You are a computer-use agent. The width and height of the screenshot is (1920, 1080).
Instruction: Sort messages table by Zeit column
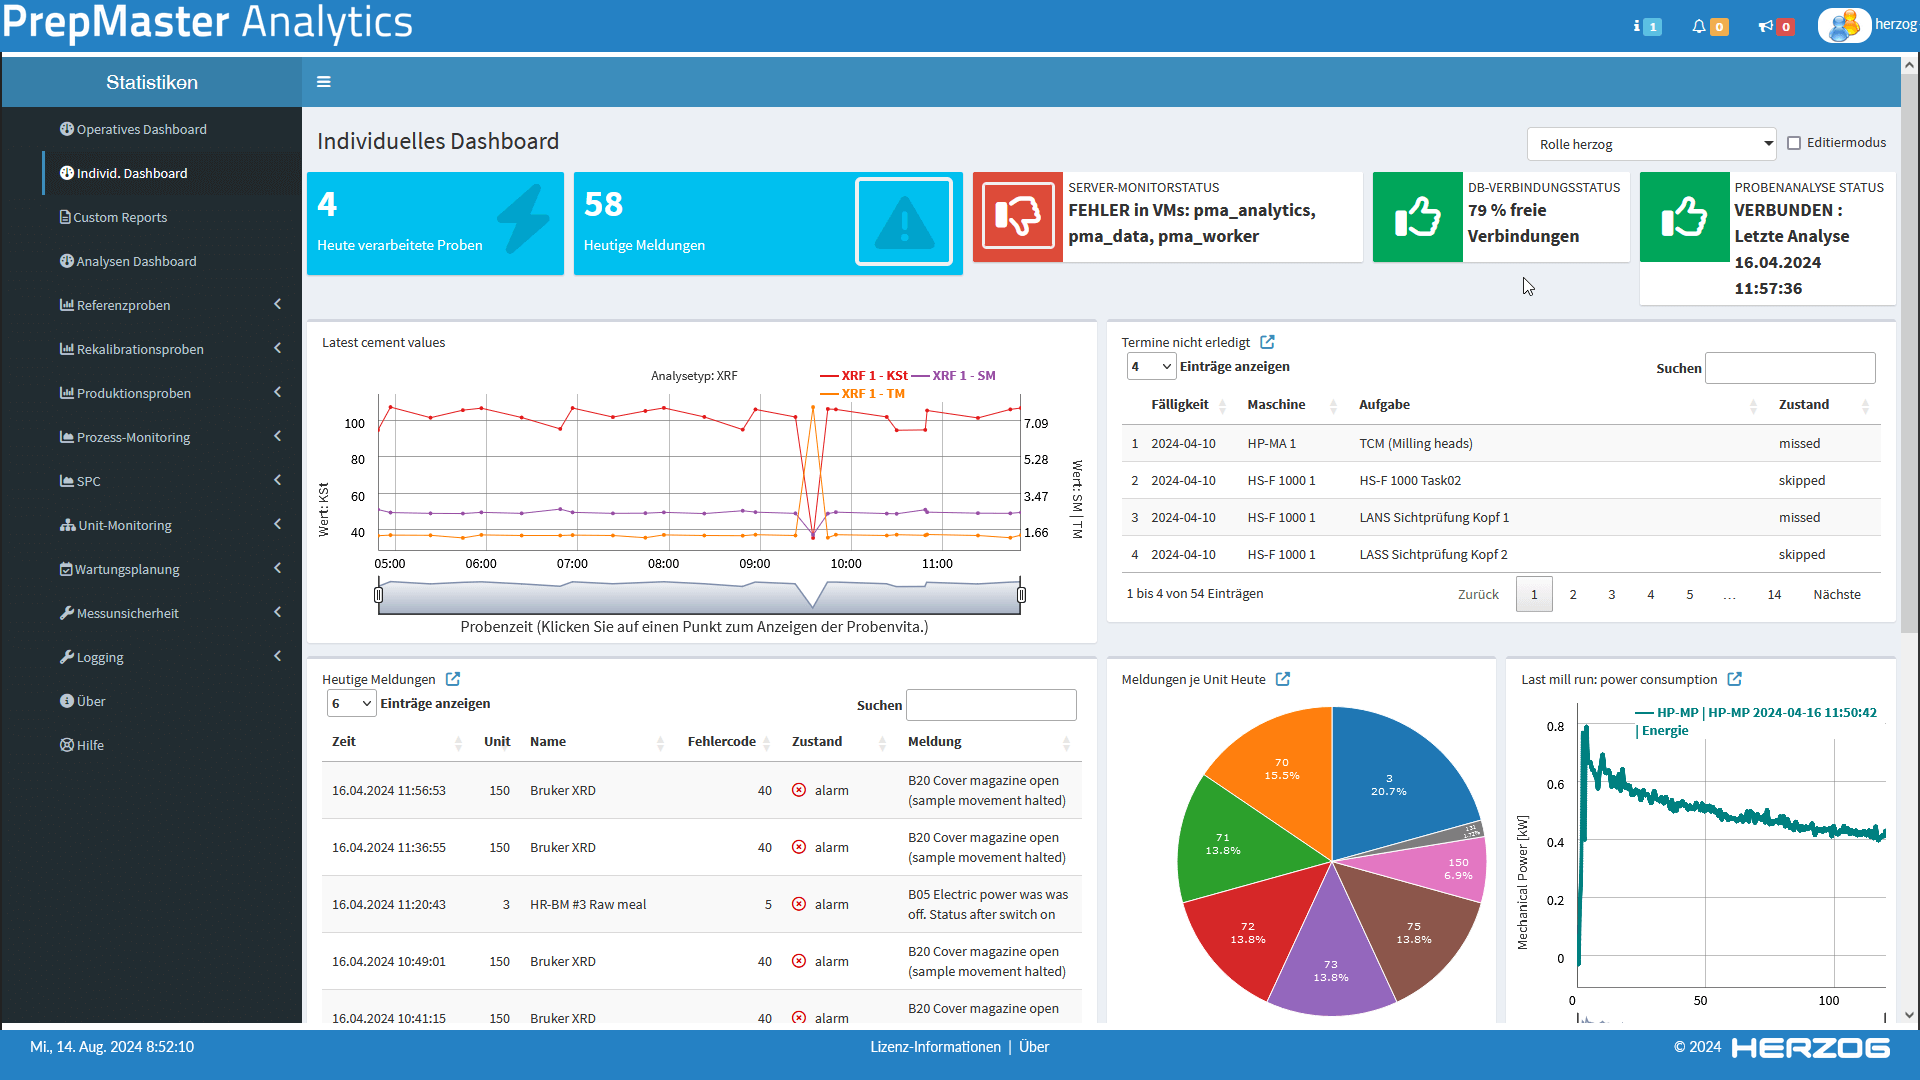(x=396, y=742)
